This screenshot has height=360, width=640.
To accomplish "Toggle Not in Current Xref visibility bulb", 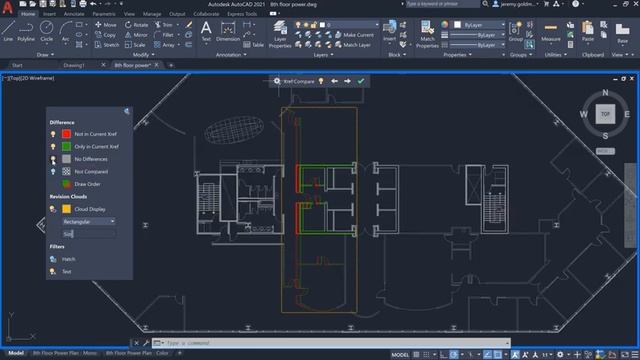I will (x=53, y=134).
